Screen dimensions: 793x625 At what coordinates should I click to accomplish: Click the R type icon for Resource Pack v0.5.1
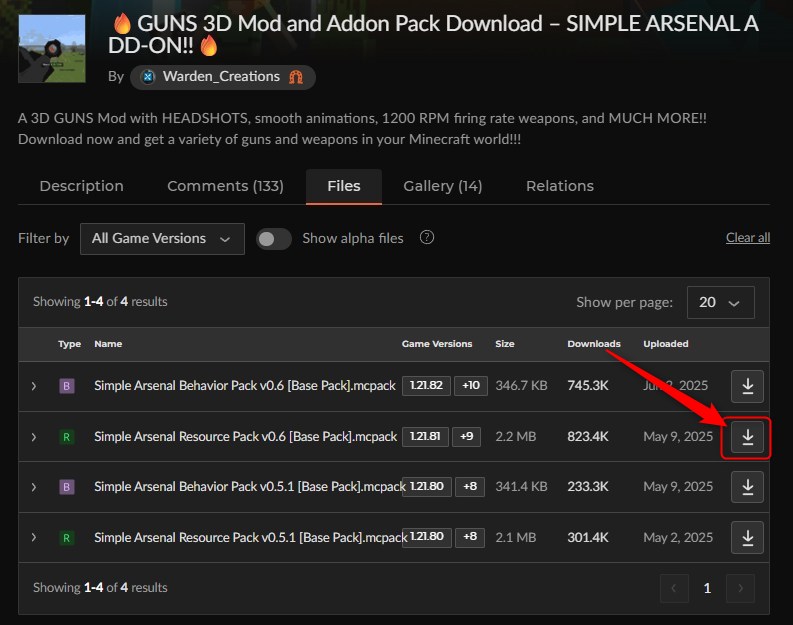click(x=67, y=538)
